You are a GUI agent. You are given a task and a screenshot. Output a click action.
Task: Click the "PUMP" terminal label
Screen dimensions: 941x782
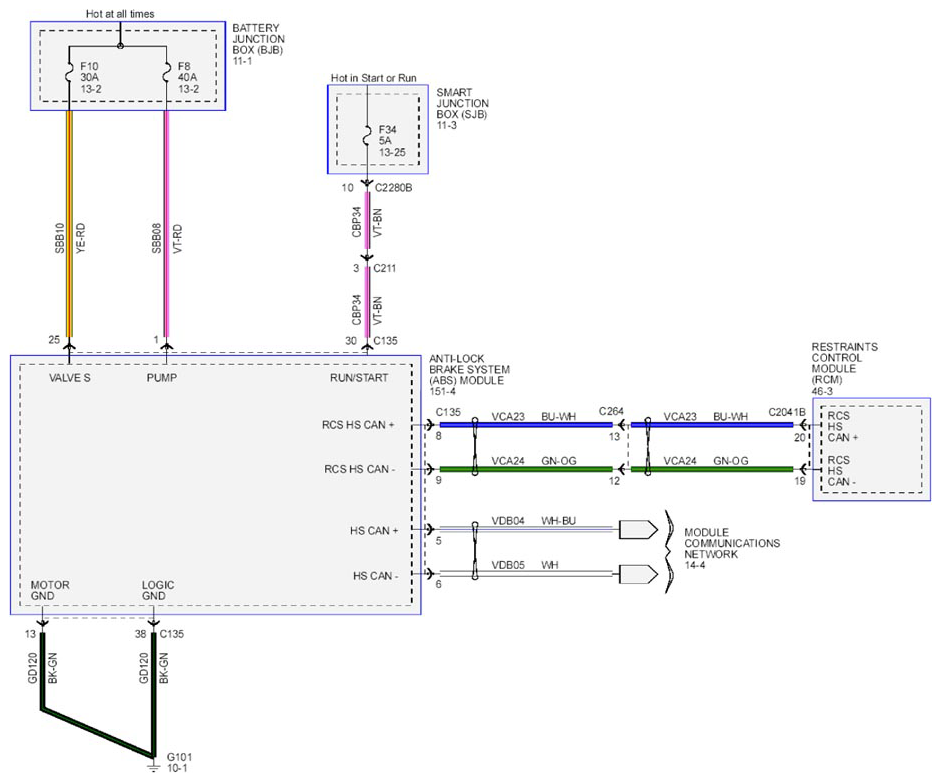coord(161,377)
